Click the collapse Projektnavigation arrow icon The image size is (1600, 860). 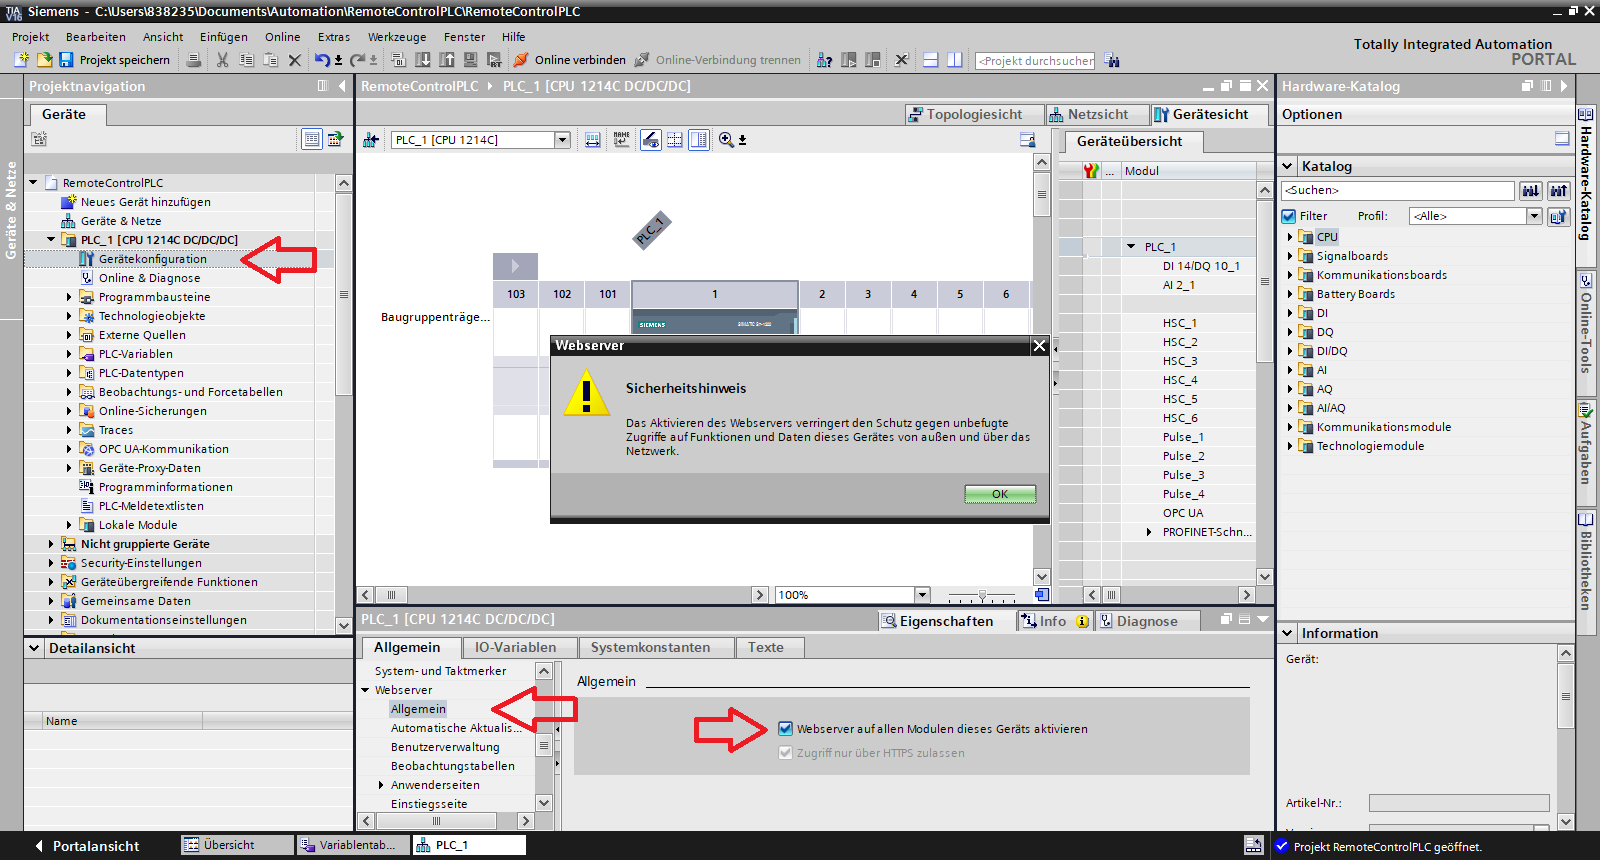tap(342, 86)
